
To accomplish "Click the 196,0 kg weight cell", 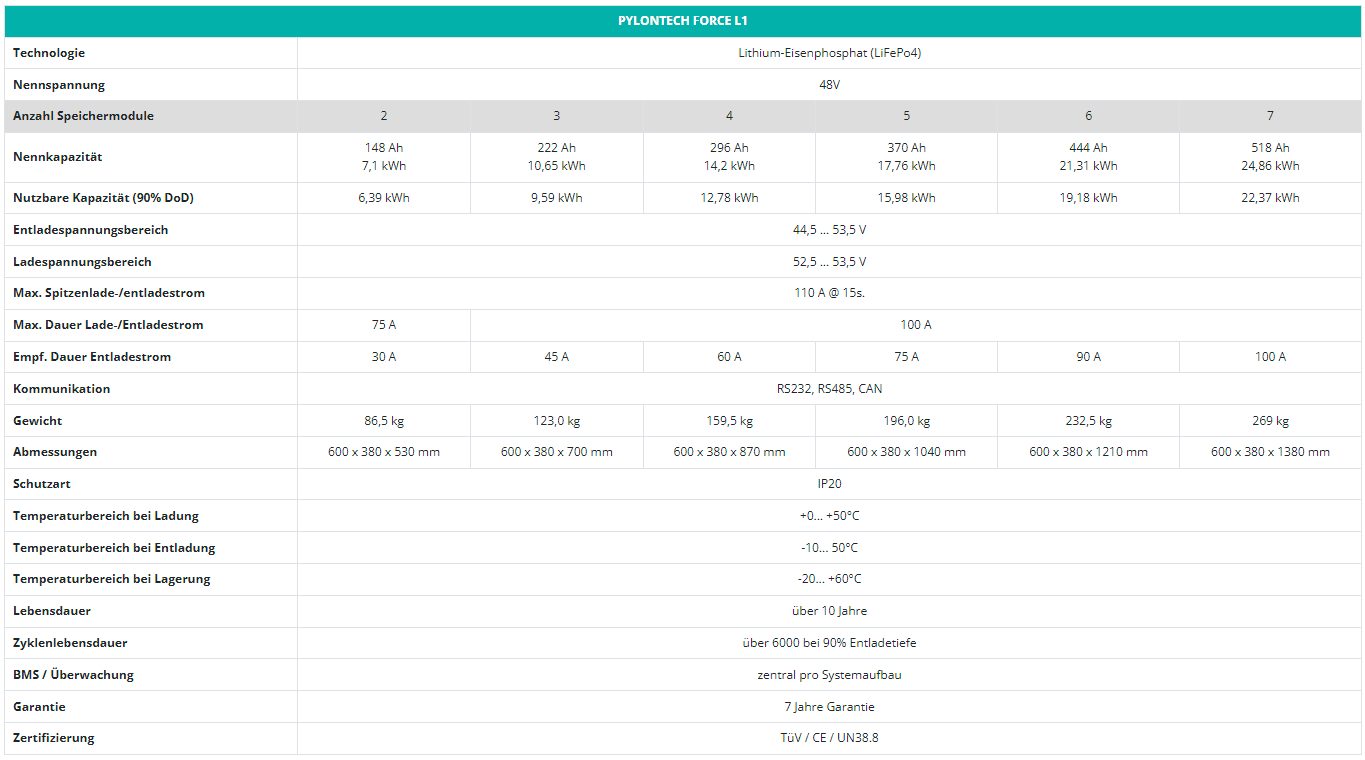I will point(907,421).
